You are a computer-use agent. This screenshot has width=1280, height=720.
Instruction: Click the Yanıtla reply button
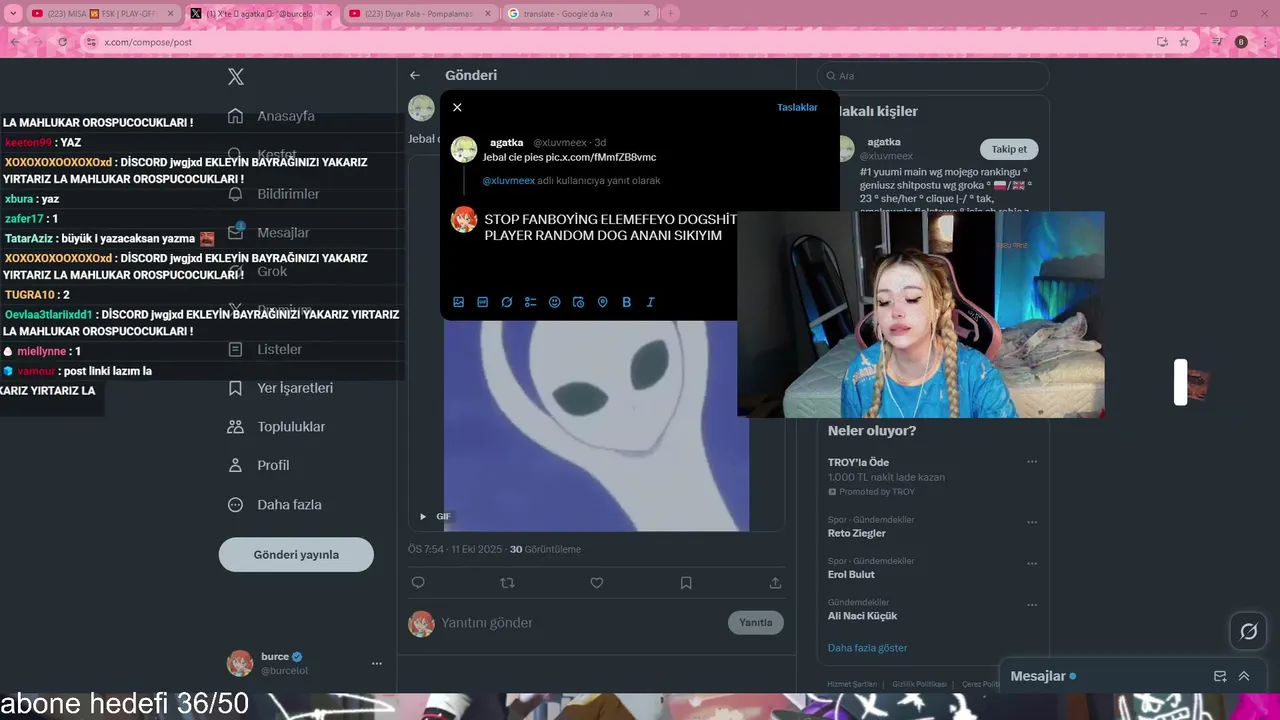[756, 622]
